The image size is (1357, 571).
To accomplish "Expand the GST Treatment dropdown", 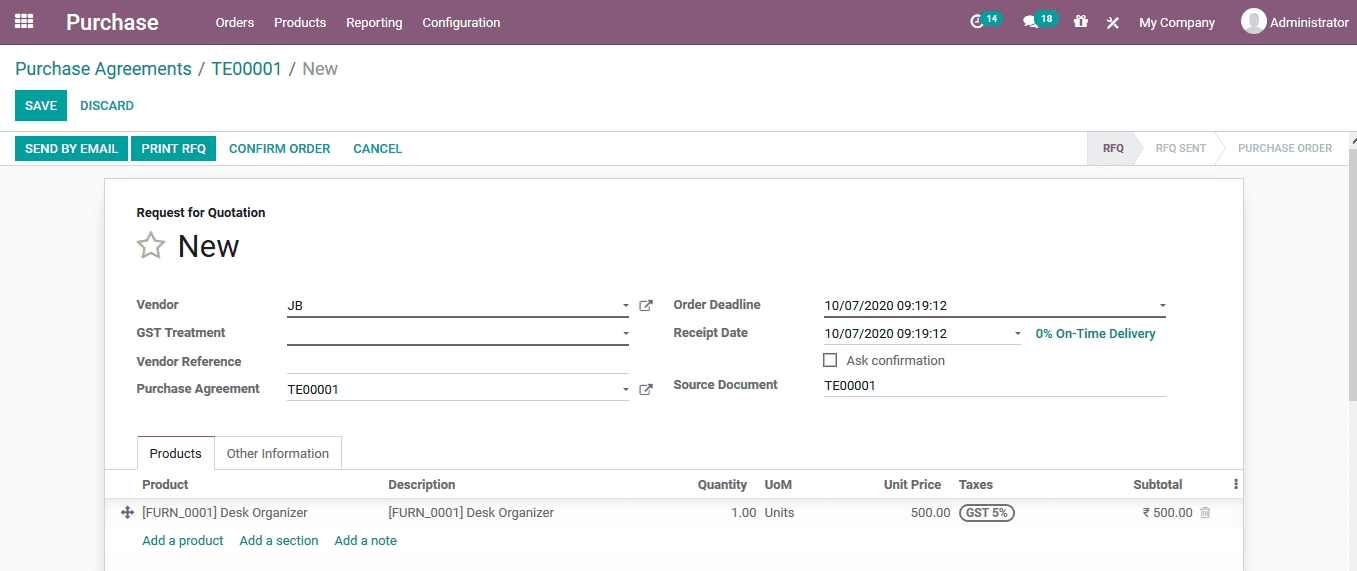I will point(626,334).
